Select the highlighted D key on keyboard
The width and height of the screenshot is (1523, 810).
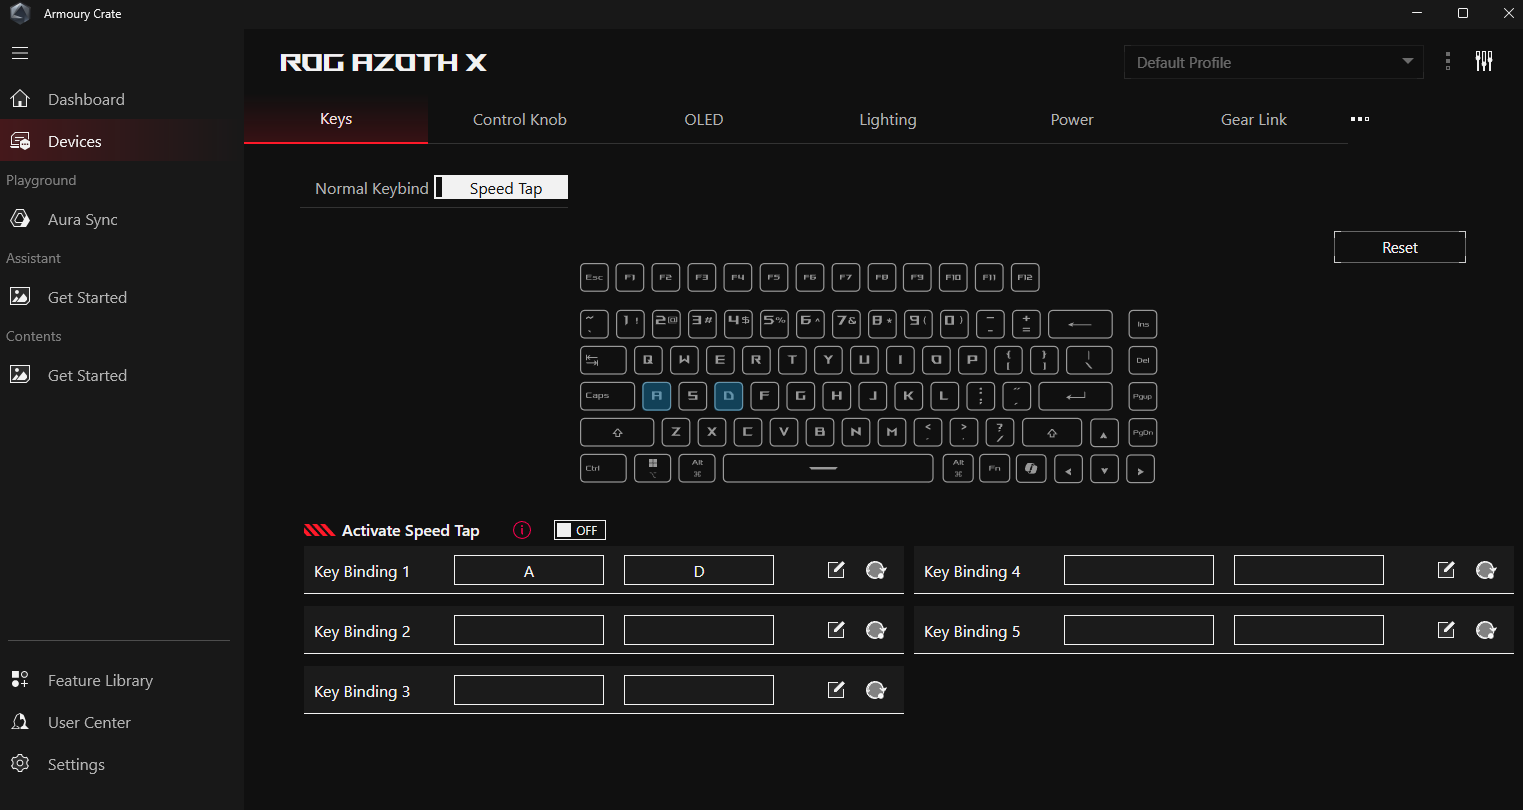tap(728, 396)
